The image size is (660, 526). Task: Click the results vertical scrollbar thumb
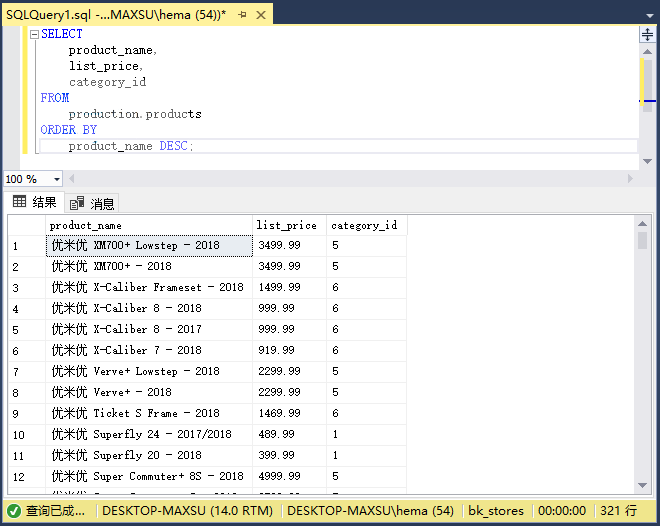(x=642, y=241)
